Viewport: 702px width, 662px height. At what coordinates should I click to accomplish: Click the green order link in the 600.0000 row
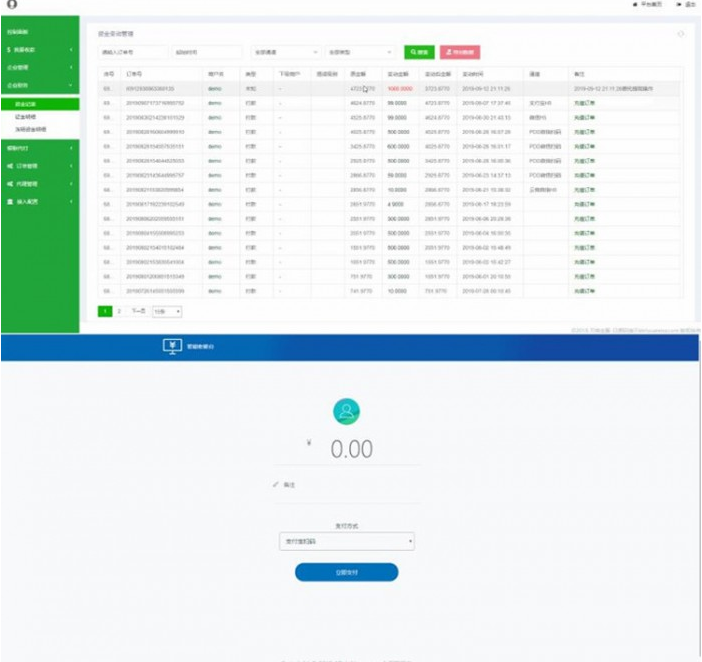[x=585, y=146]
